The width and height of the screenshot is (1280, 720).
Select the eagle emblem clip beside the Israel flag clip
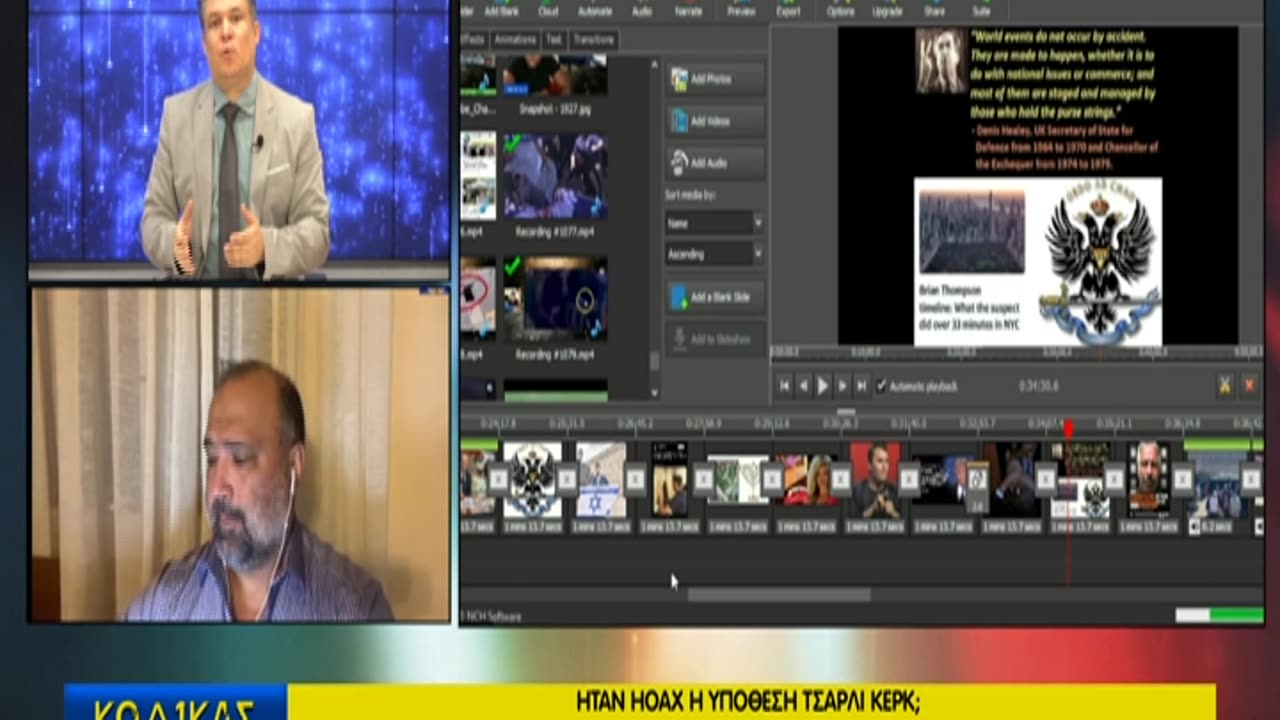pyautogui.click(x=532, y=479)
